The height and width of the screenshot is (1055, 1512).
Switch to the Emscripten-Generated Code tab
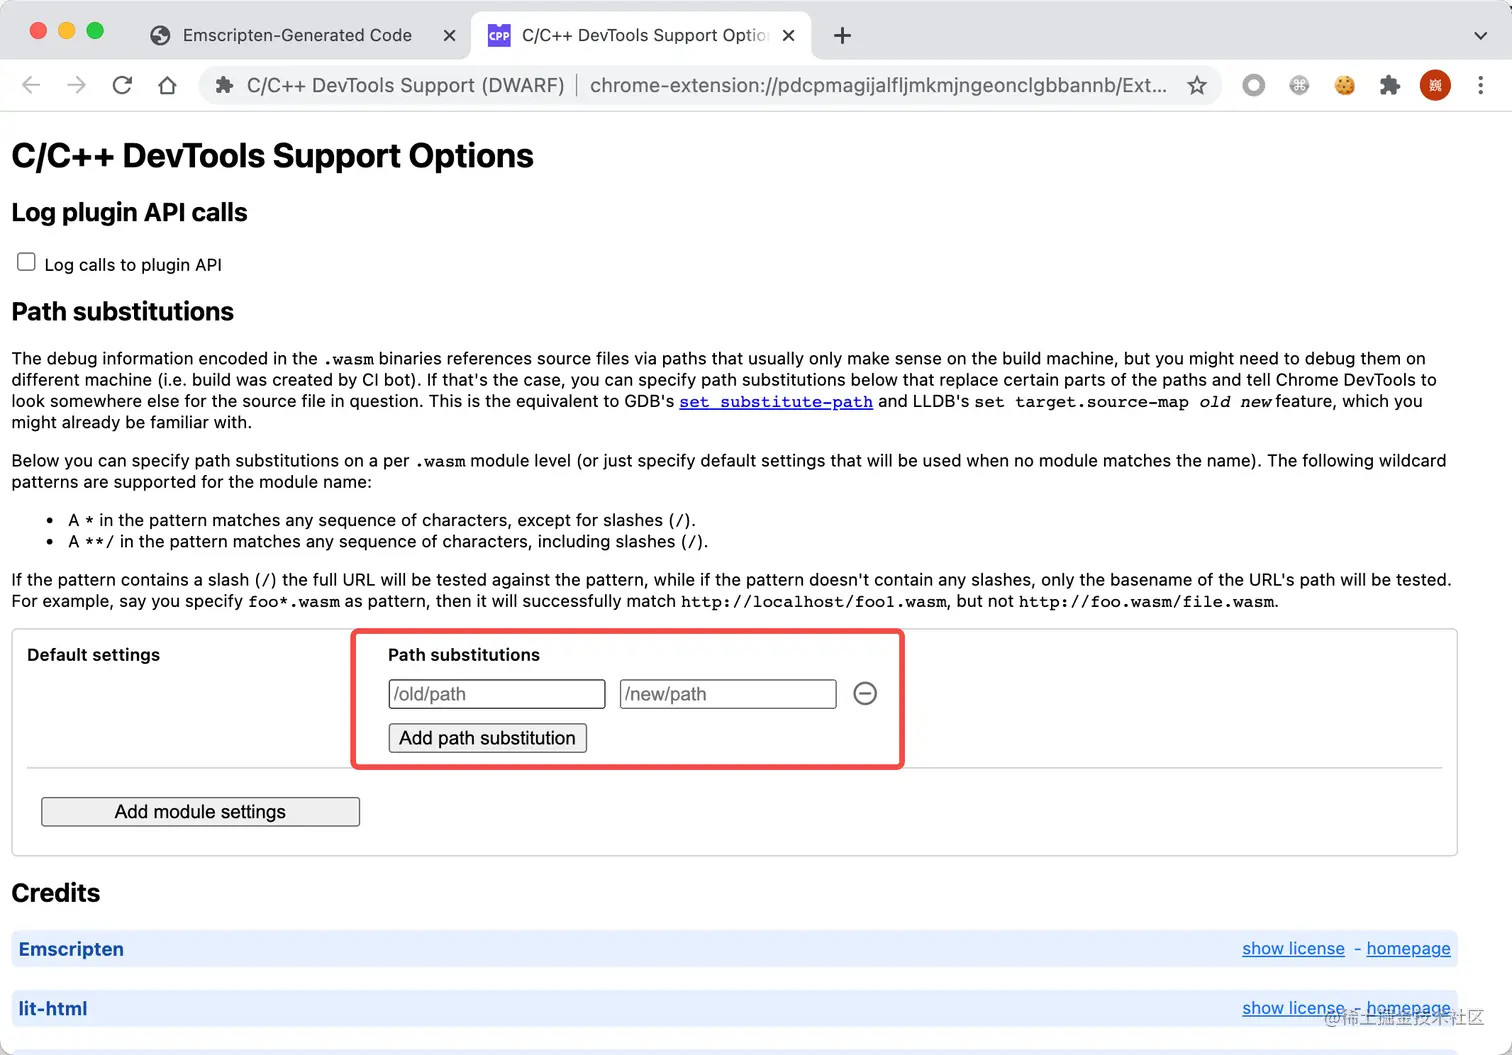[x=297, y=36]
